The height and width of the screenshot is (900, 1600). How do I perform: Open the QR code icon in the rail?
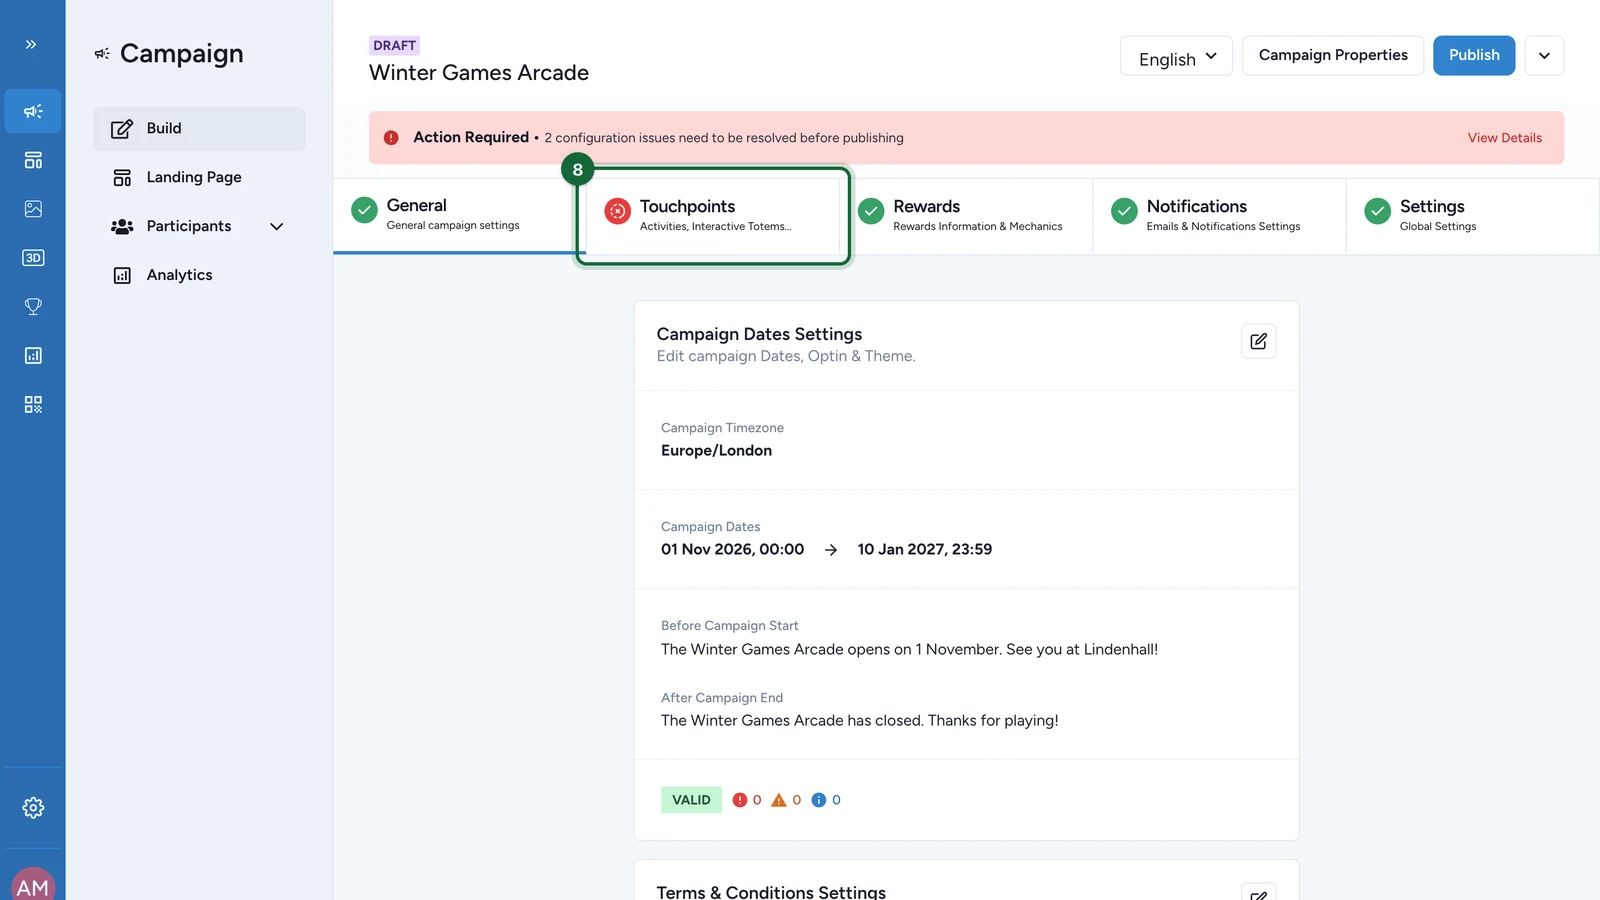point(33,405)
